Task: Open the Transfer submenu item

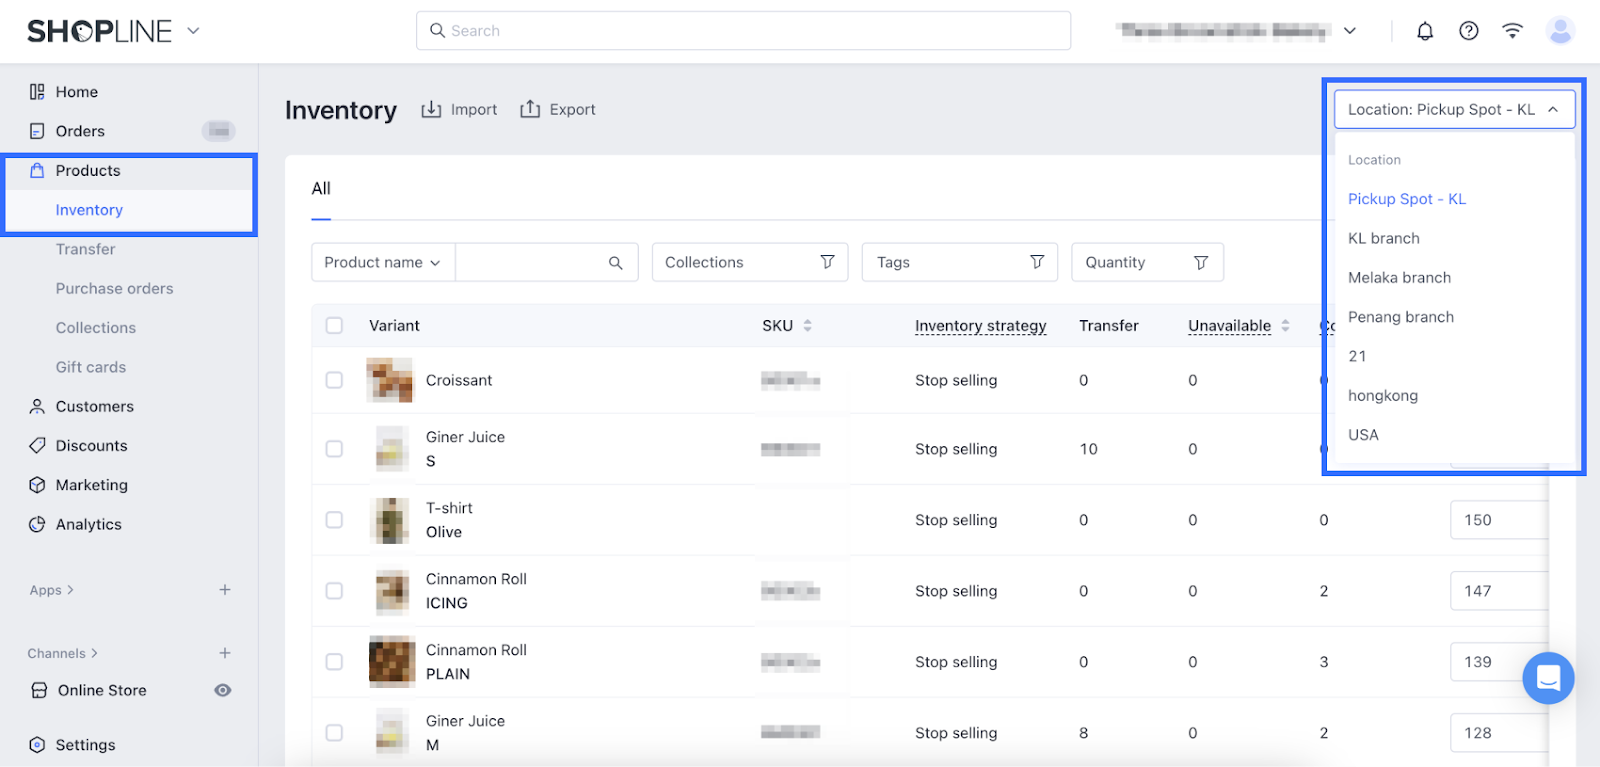Action: tap(85, 249)
